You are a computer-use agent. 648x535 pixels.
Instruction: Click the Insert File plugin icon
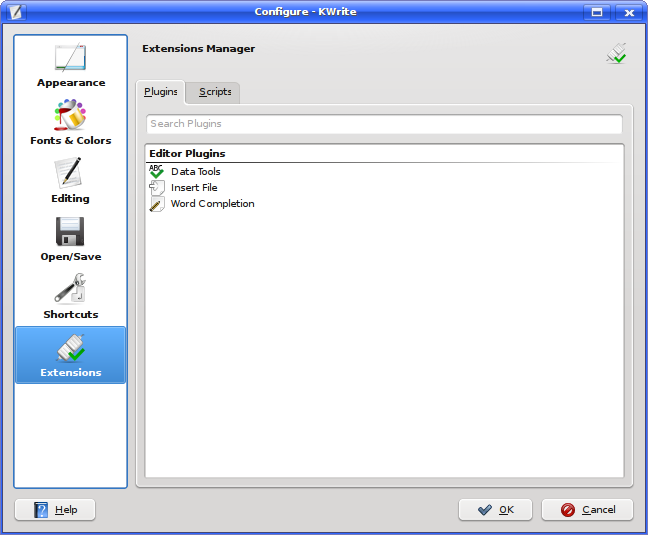[157, 188]
